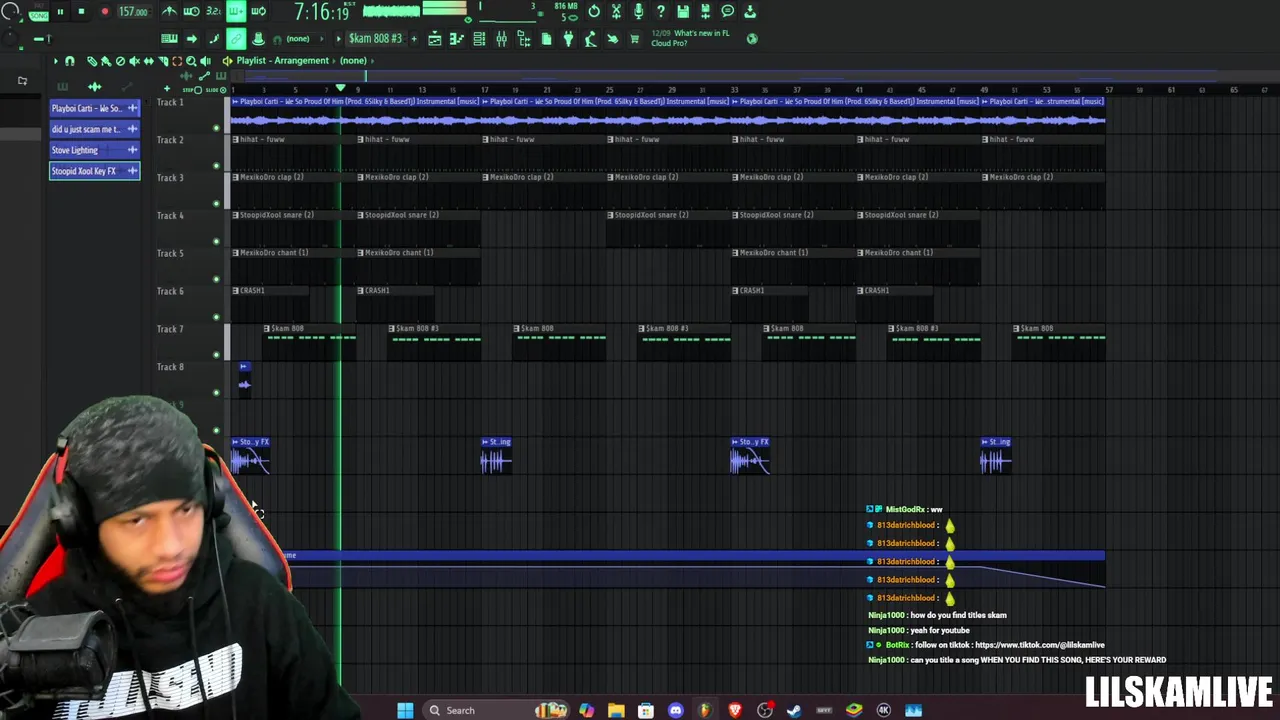Click the Playlist - Arrangement title
Screen dimensions: 1280x720
point(283,61)
